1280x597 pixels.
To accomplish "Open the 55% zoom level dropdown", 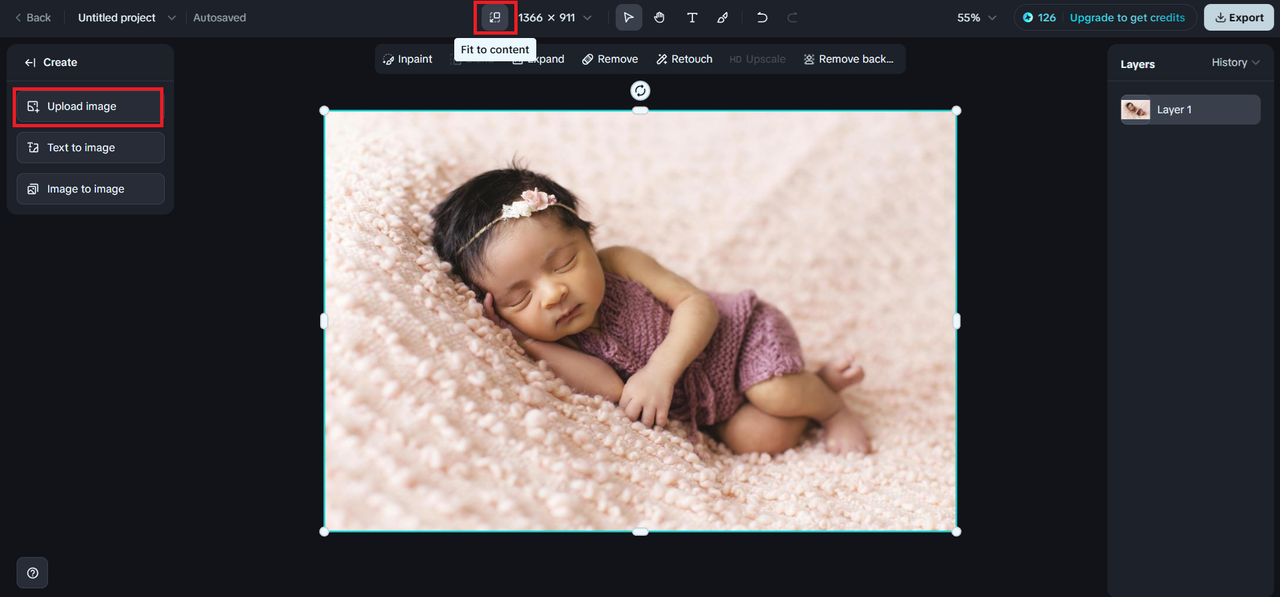I will [x=976, y=18].
